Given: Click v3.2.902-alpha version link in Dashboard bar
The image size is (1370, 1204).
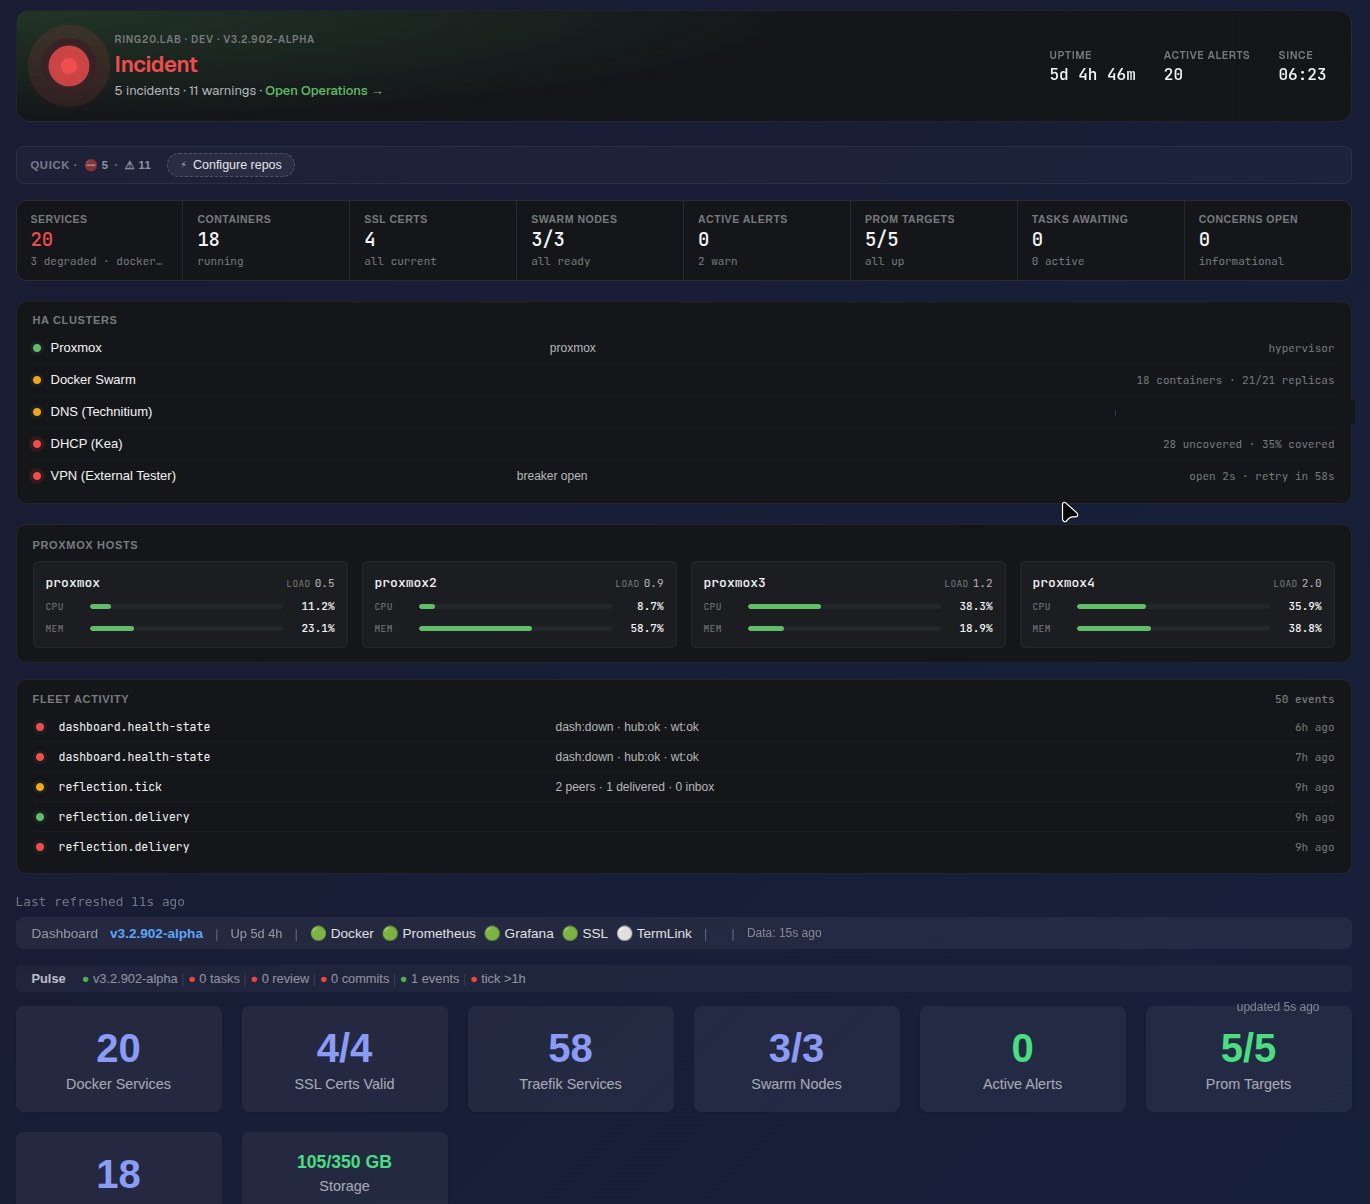Looking at the screenshot, I should [156, 934].
